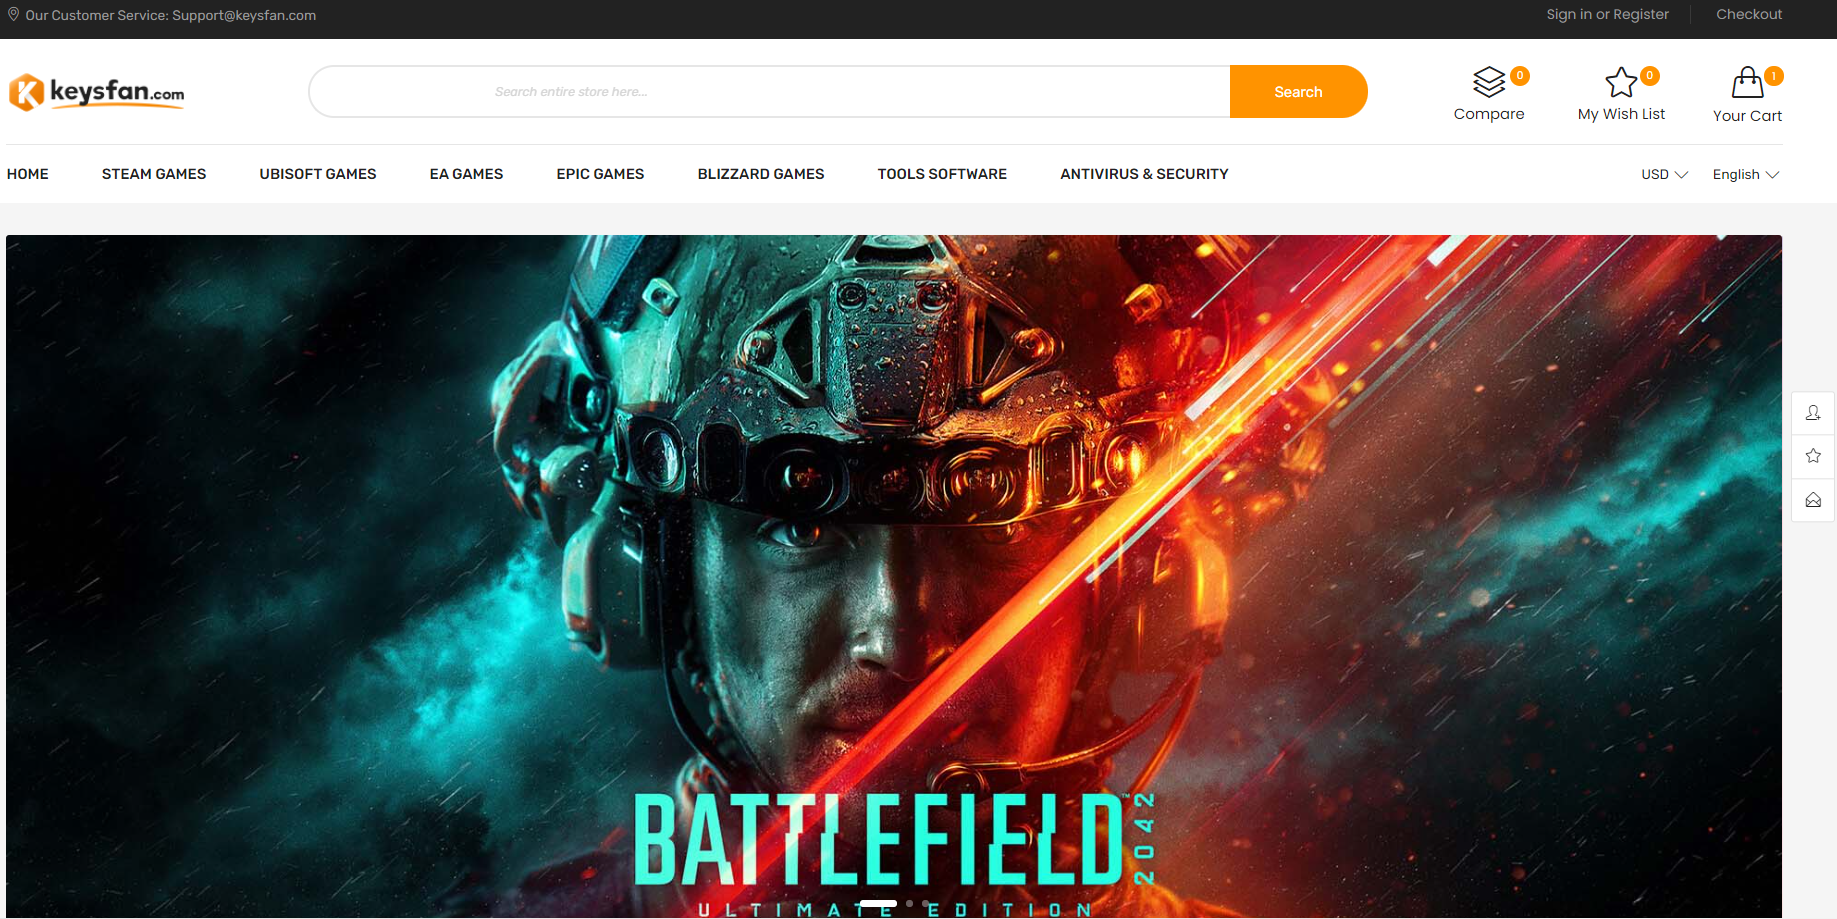Image resolution: width=1837 pixels, height=919 pixels.
Task: Expand the USD currency dropdown
Action: coord(1664,174)
